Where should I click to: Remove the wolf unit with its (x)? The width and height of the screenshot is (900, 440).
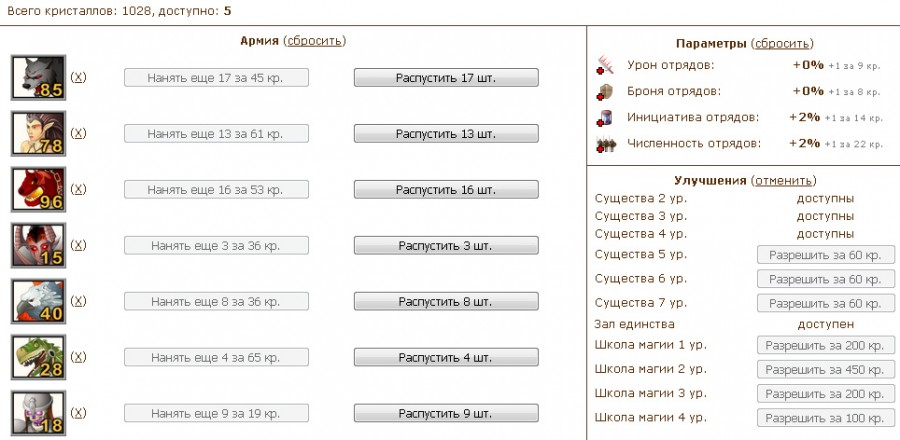(x=78, y=77)
